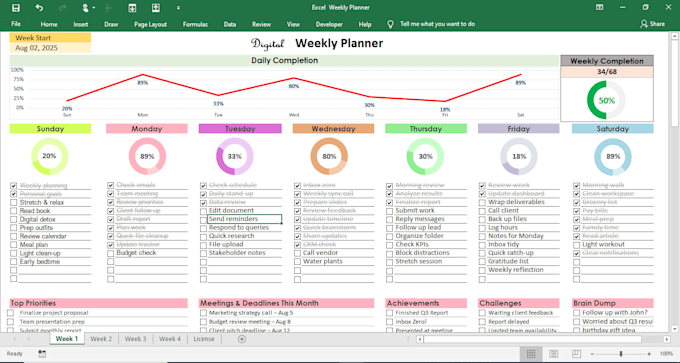The height and width of the screenshot is (363, 680).
Task: Open the Touch/Mouse mode dropdown arrow
Action: (94, 8)
